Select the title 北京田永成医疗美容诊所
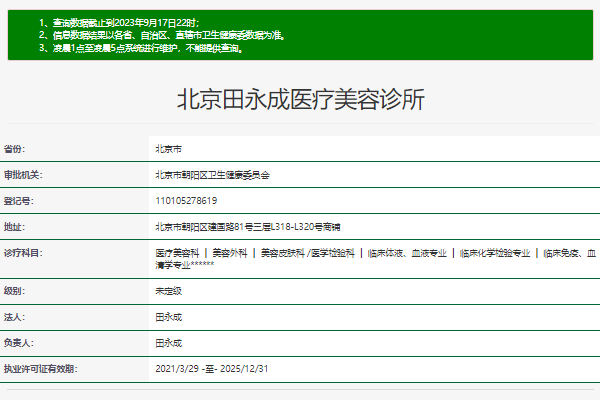The height and width of the screenshot is (400, 600). pyautogui.click(x=301, y=100)
